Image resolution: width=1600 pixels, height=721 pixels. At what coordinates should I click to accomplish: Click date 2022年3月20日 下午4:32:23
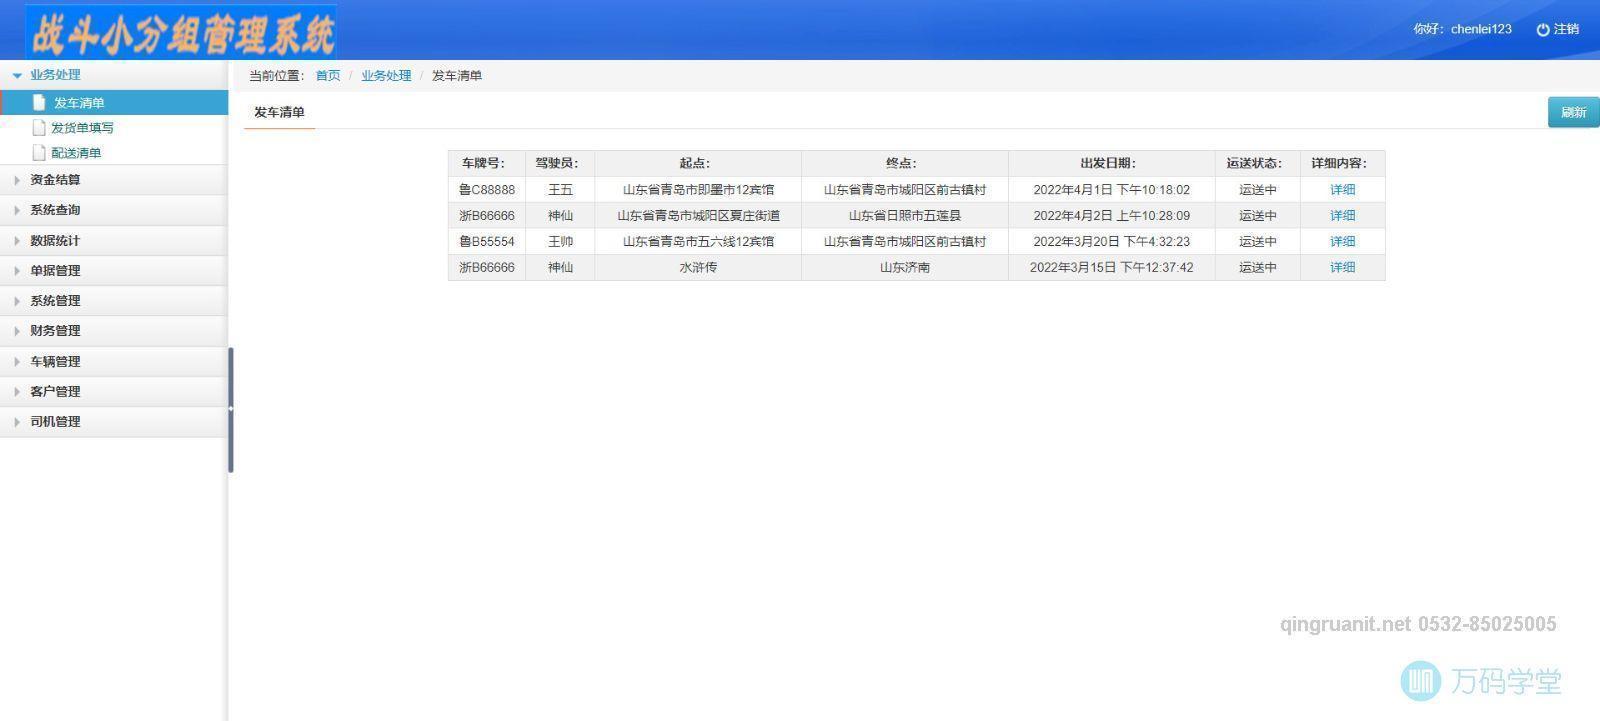1112,241
